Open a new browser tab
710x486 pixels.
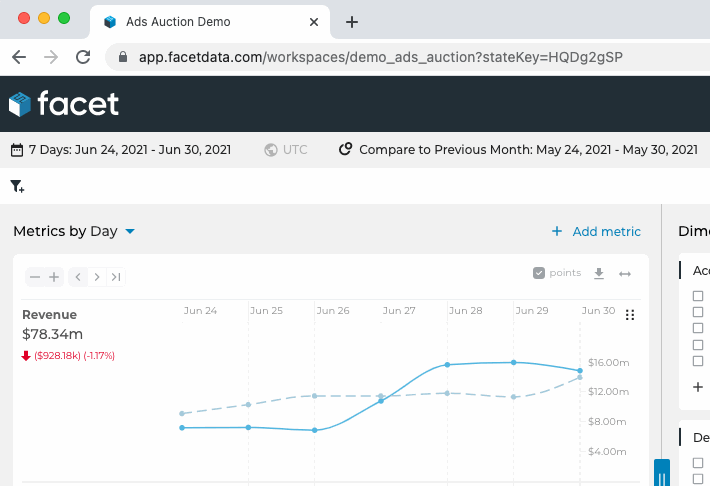coord(352,22)
